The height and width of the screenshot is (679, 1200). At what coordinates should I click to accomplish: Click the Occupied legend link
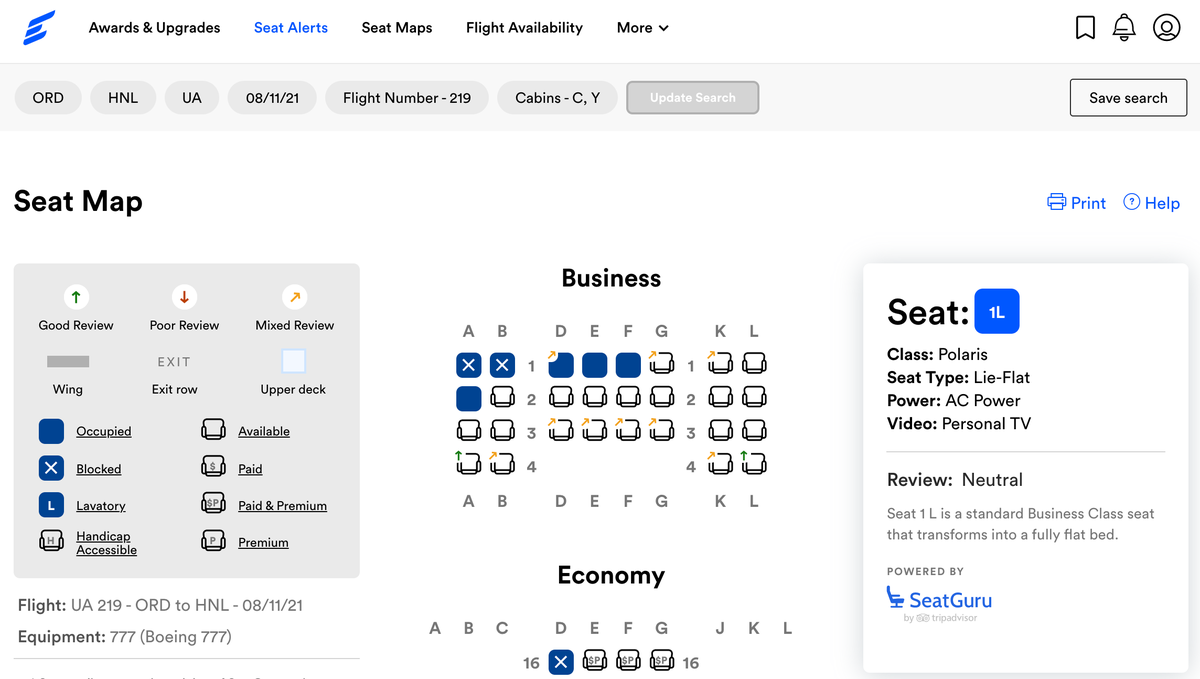[104, 431]
